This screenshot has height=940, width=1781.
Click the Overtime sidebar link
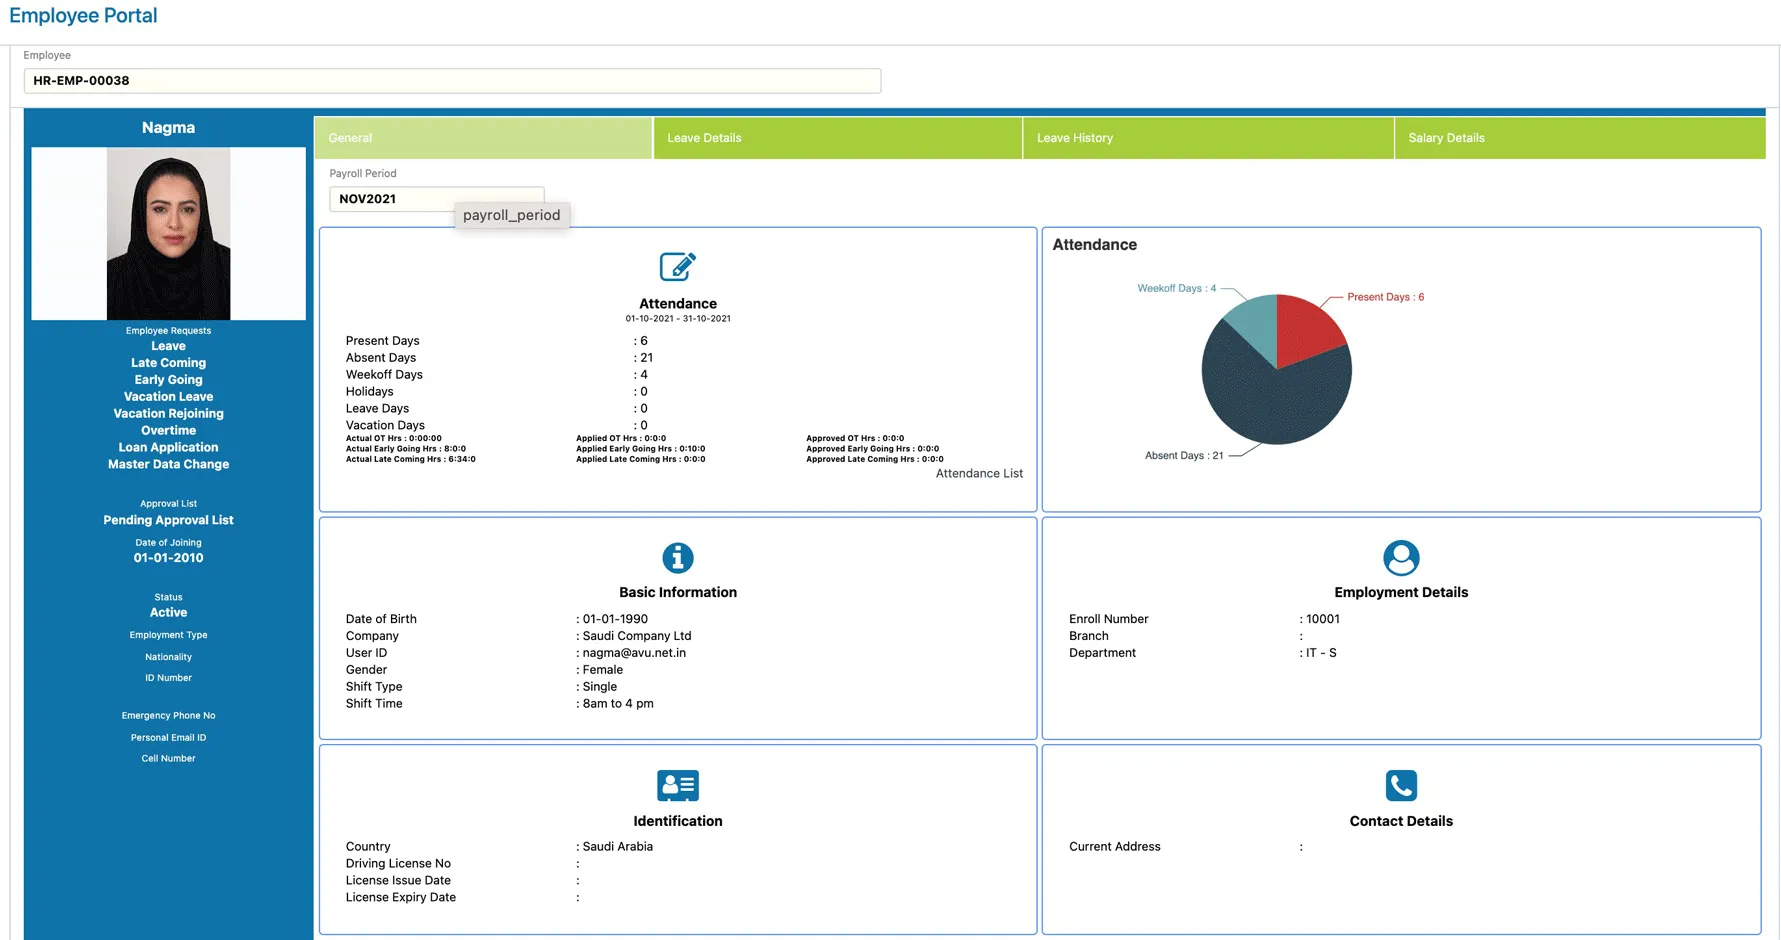tap(167, 430)
